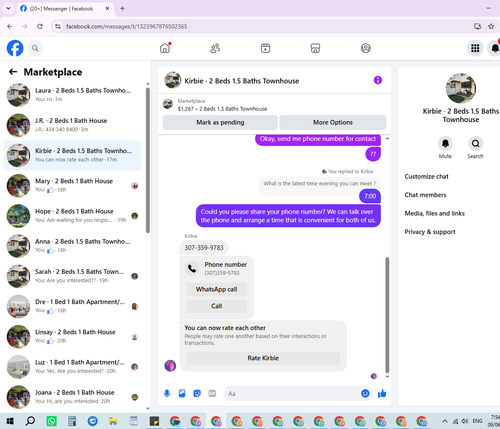
Task: Open a new browser tab
Action: click(x=122, y=9)
